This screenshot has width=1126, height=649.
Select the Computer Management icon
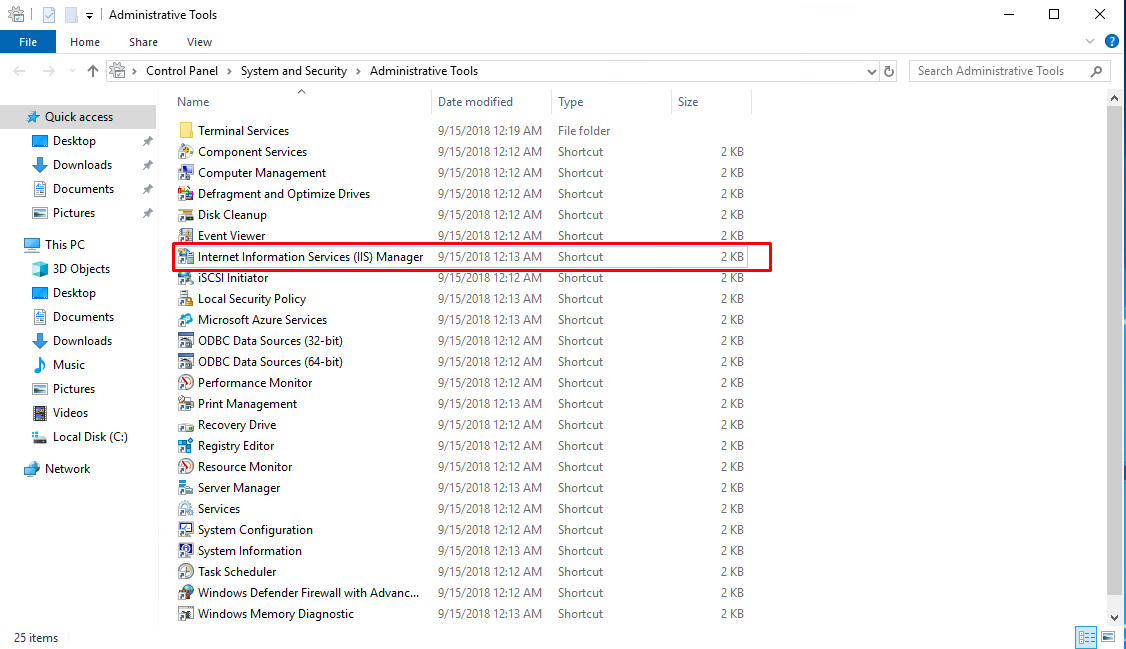[185, 172]
